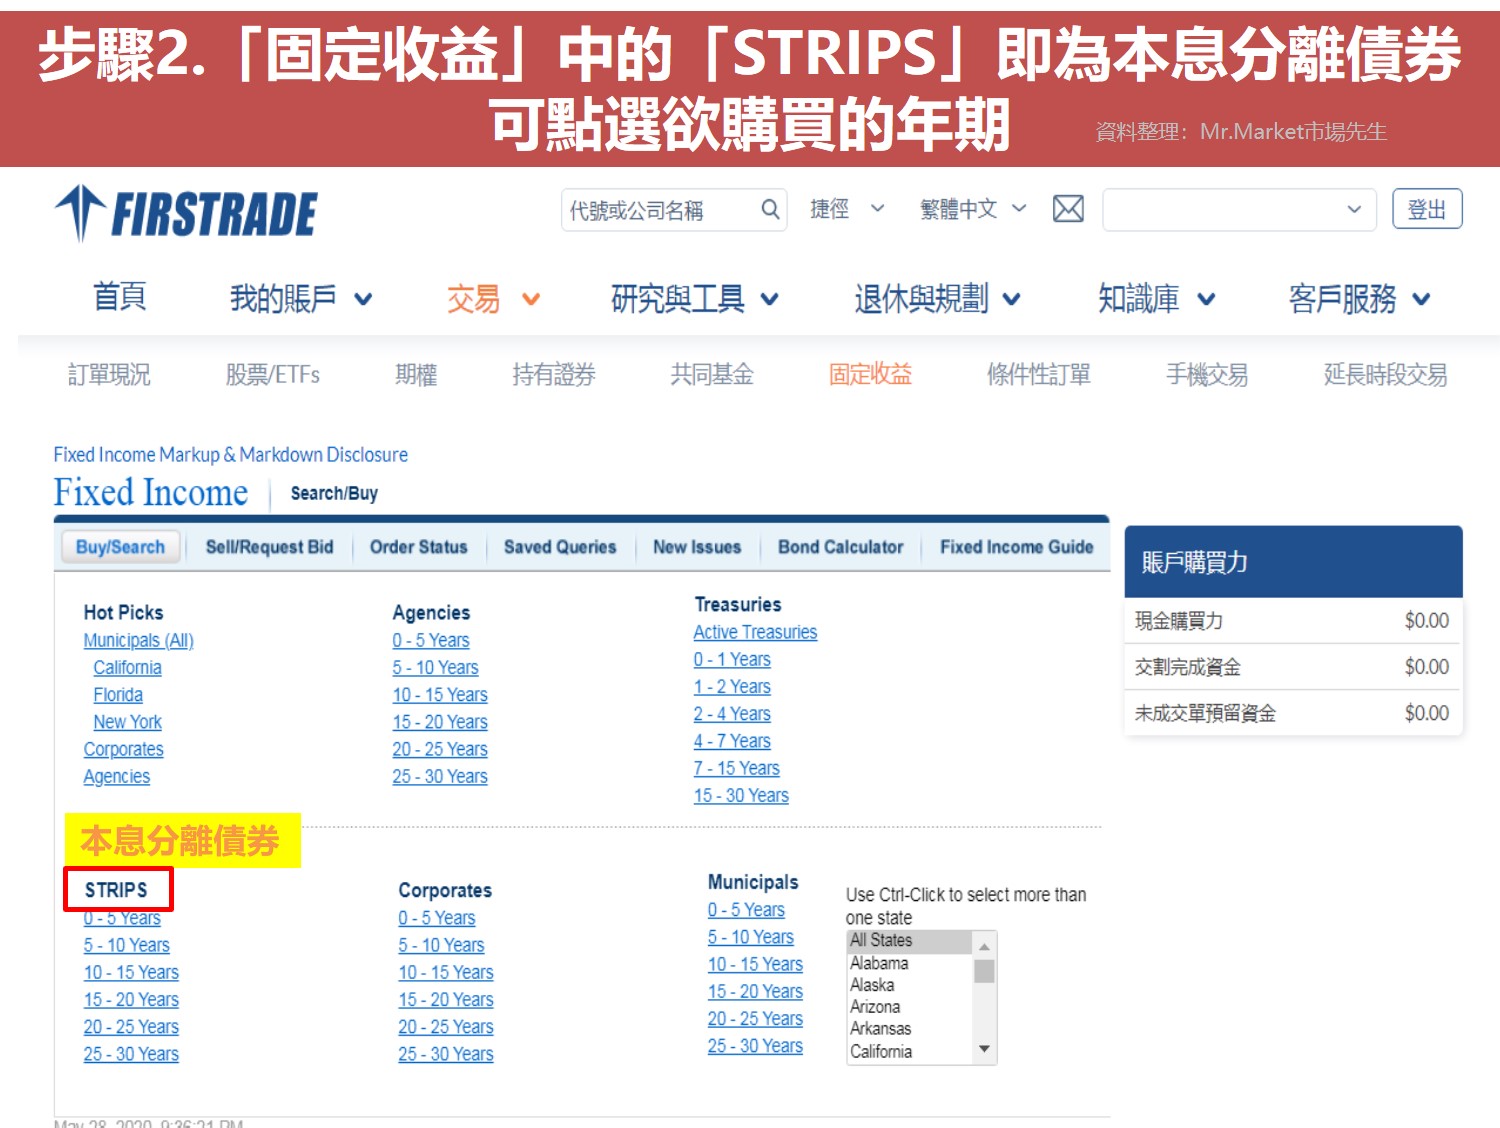Open the account selector combo box
The width and height of the screenshot is (1500, 1128).
1239,209
